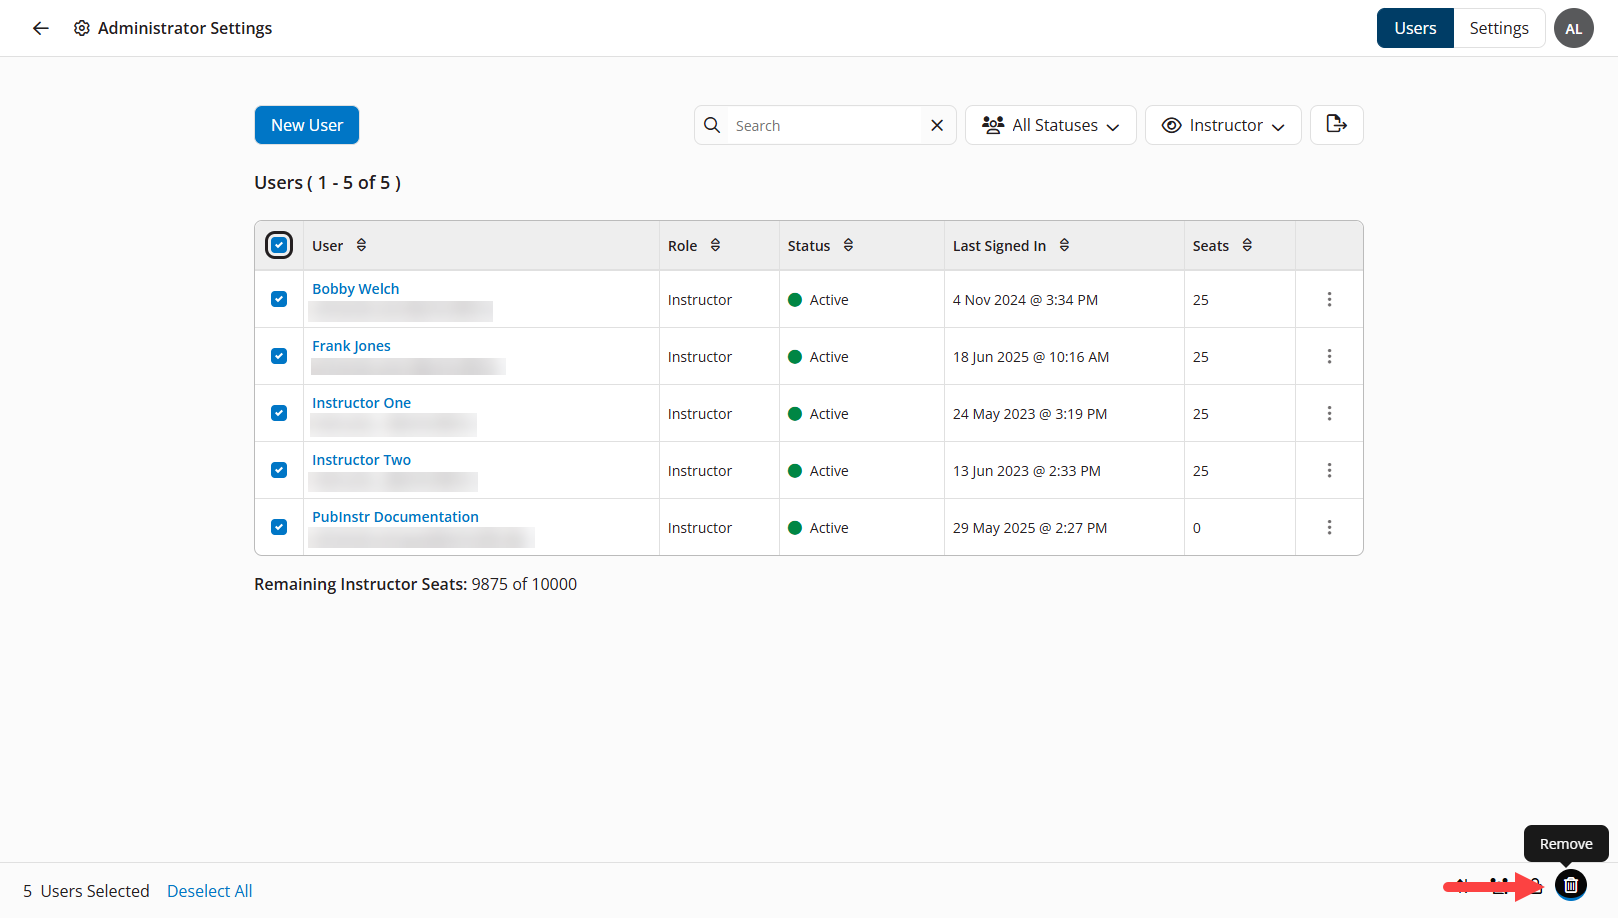Screen dimensions: 1618x918
Task: Uncheck the Instructor Two row checkbox
Action: (279, 470)
